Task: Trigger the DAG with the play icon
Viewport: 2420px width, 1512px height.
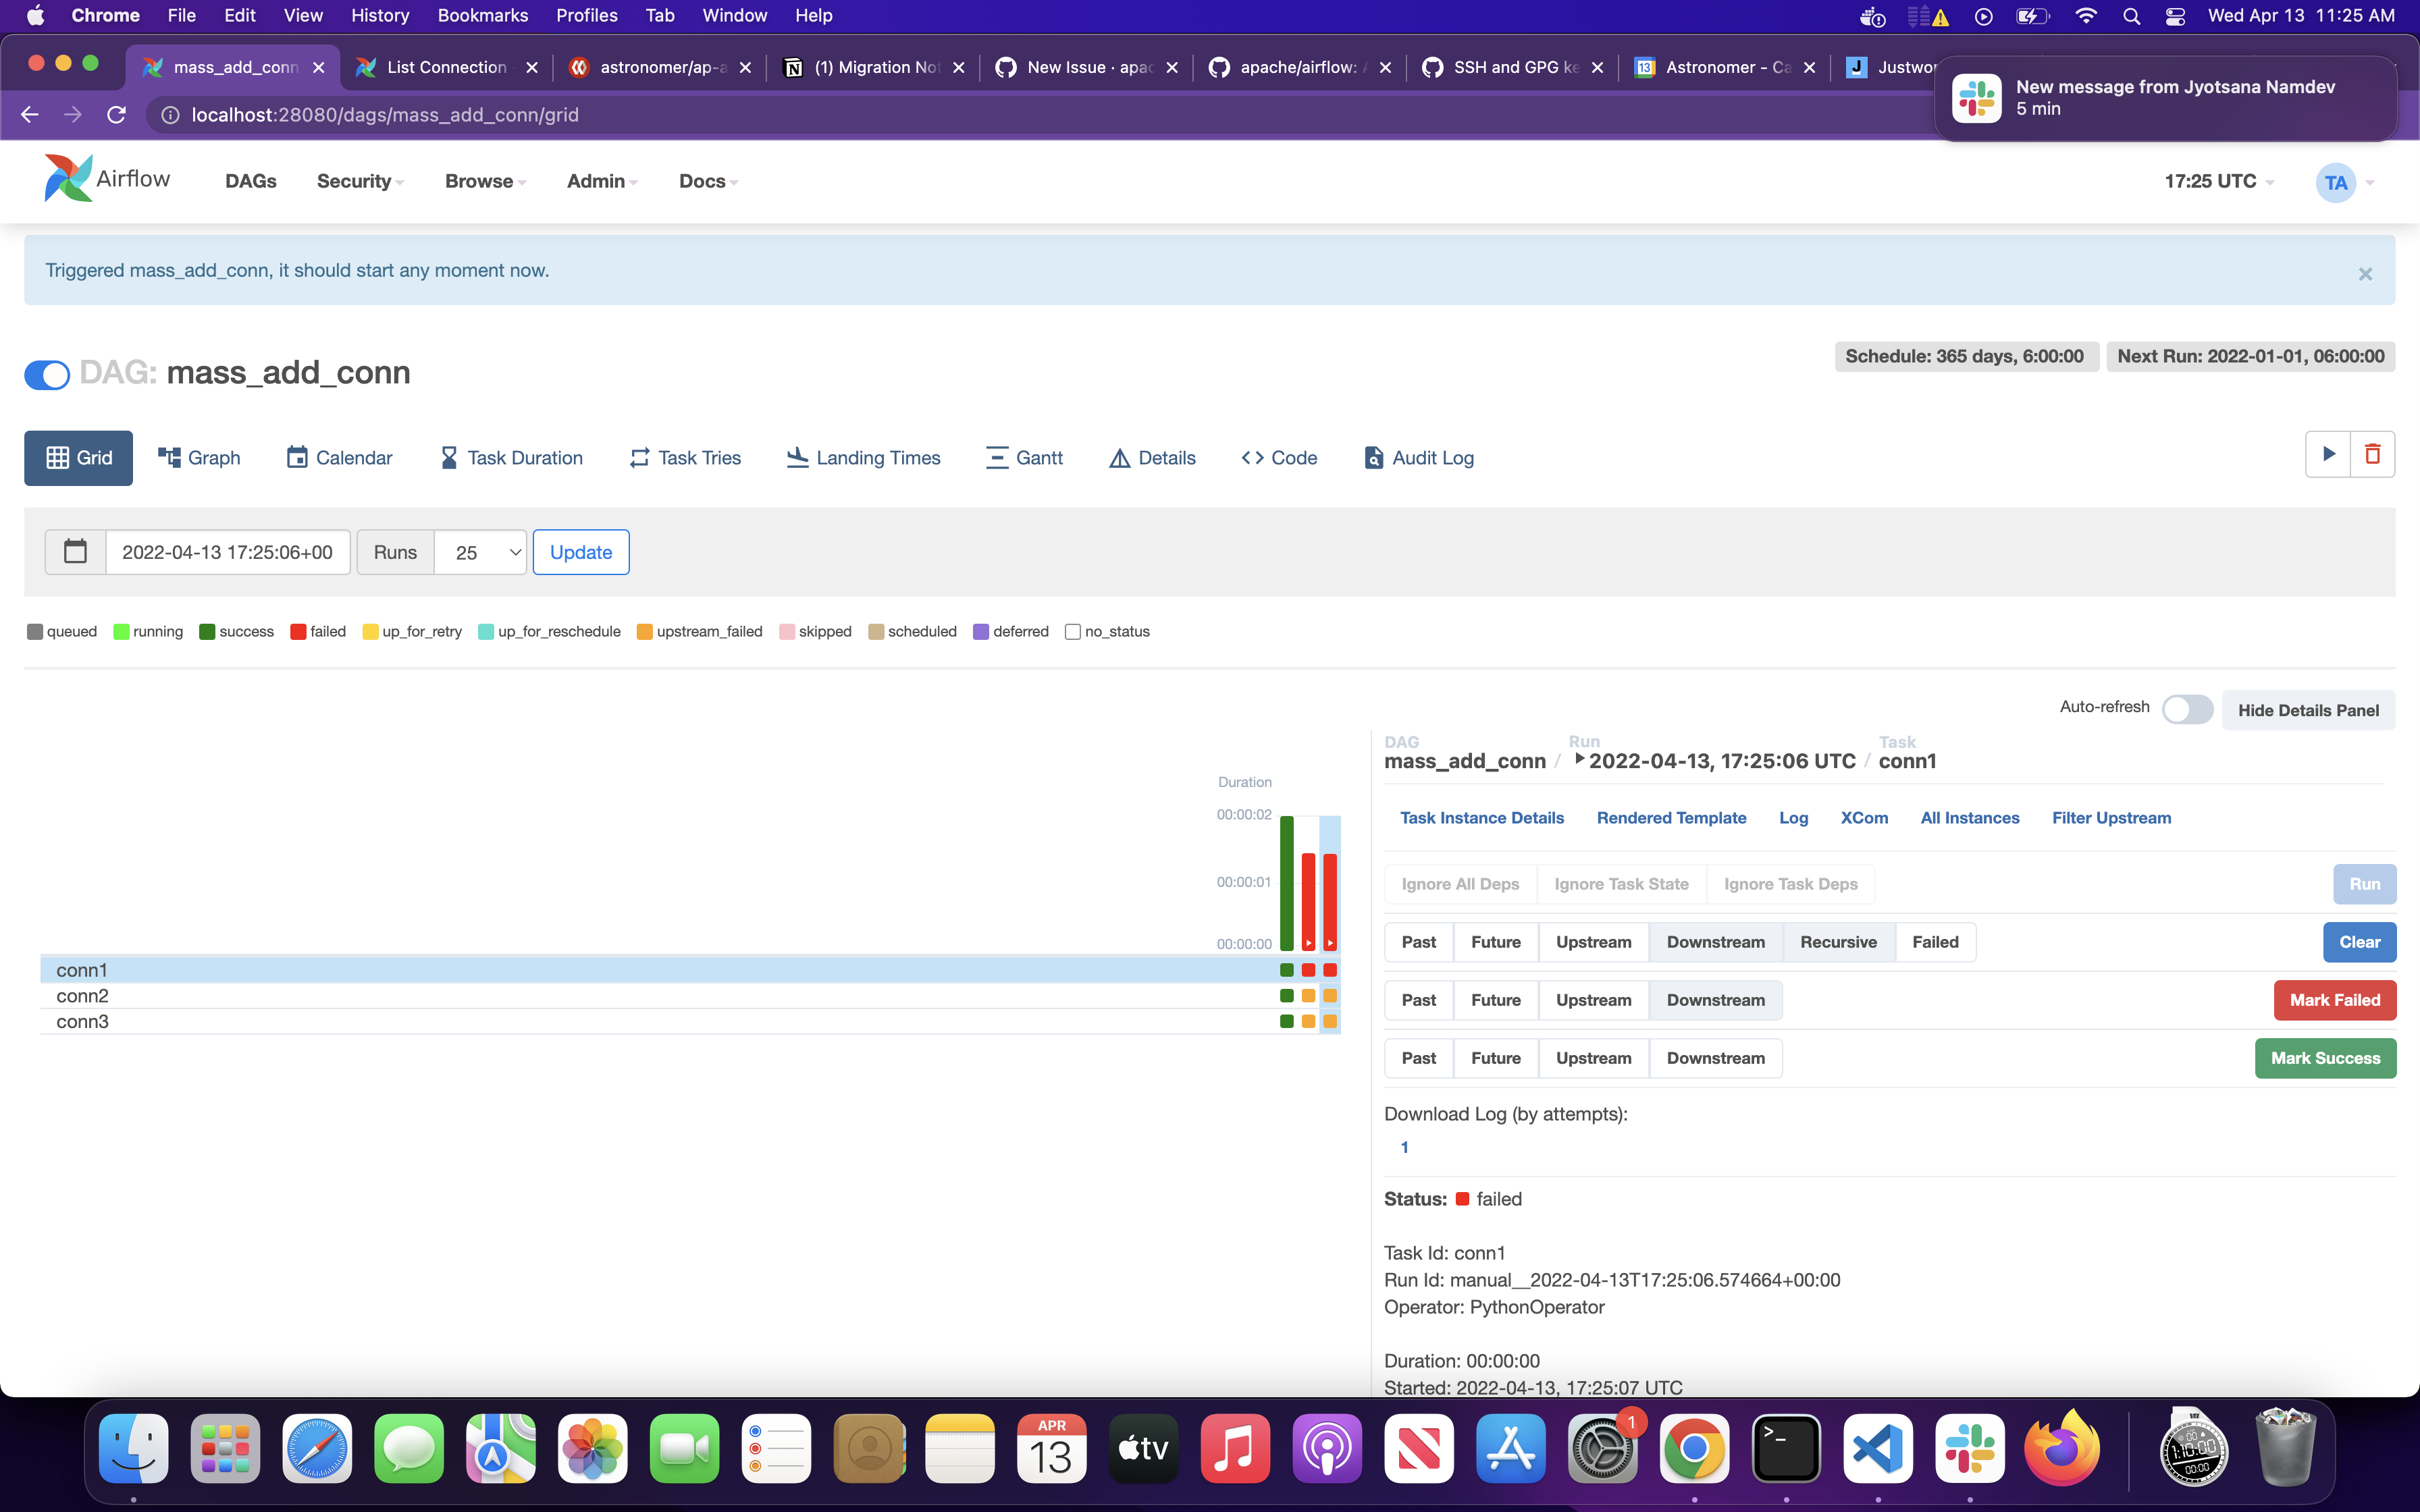Action: tap(2328, 454)
